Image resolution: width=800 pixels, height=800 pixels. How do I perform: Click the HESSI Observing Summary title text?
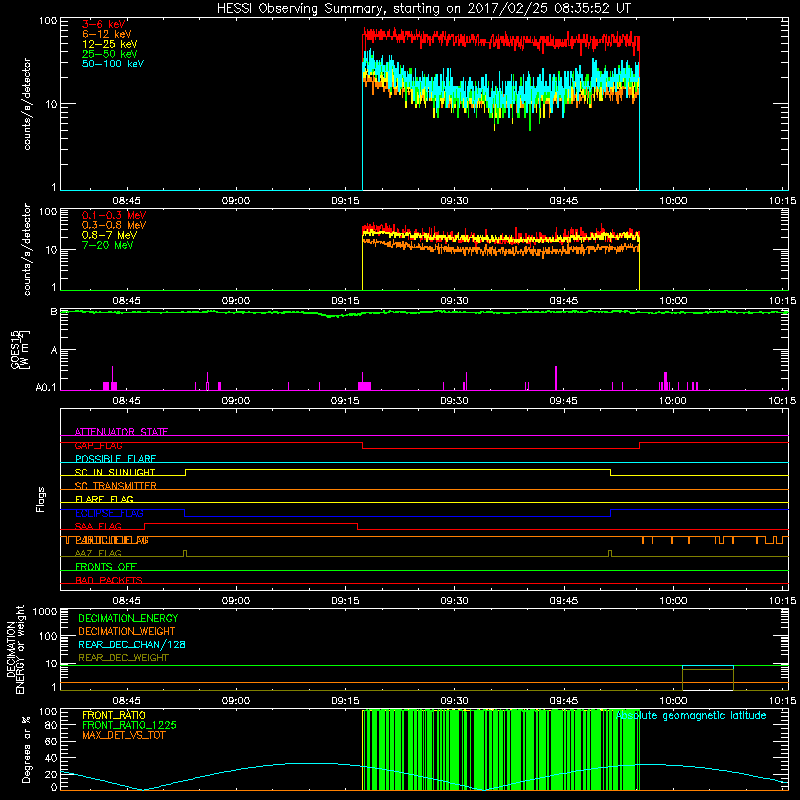click(423, 9)
